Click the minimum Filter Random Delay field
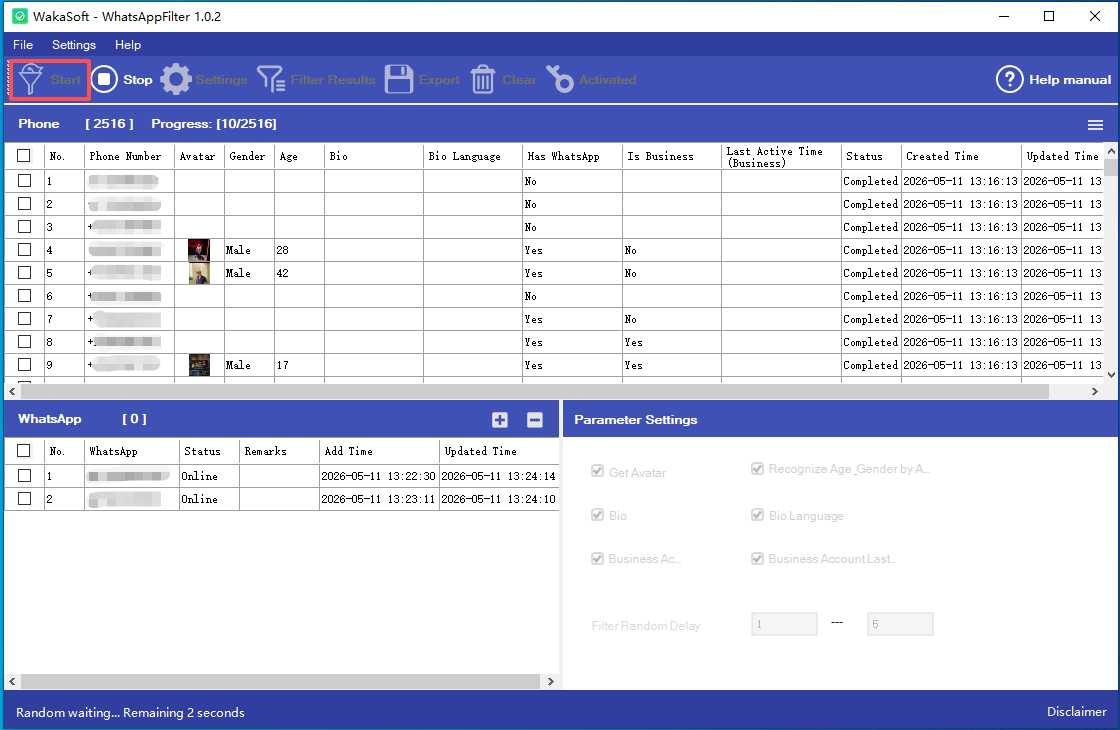The image size is (1120, 730). pyautogui.click(x=784, y=624)
